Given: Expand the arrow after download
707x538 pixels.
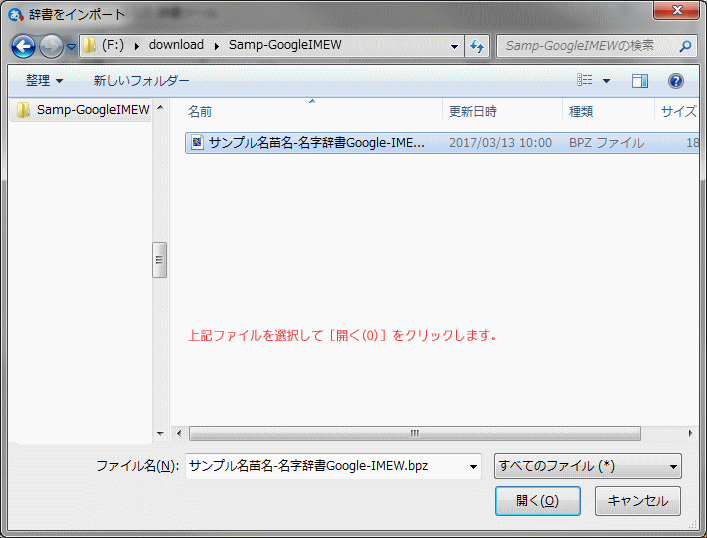Looking at the screenshot, I should tap(217, 46).
